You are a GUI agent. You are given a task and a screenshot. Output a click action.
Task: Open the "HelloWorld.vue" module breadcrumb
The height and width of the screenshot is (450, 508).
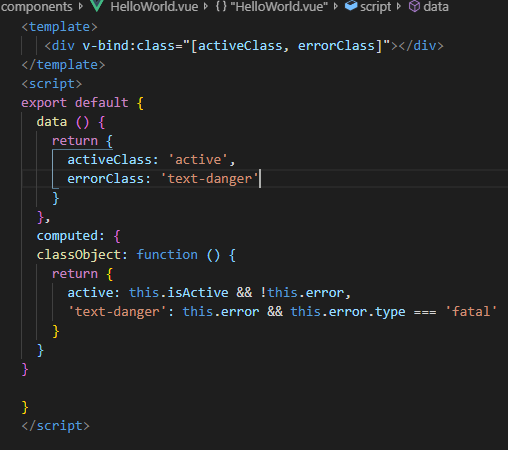click(x=279, y=7)
